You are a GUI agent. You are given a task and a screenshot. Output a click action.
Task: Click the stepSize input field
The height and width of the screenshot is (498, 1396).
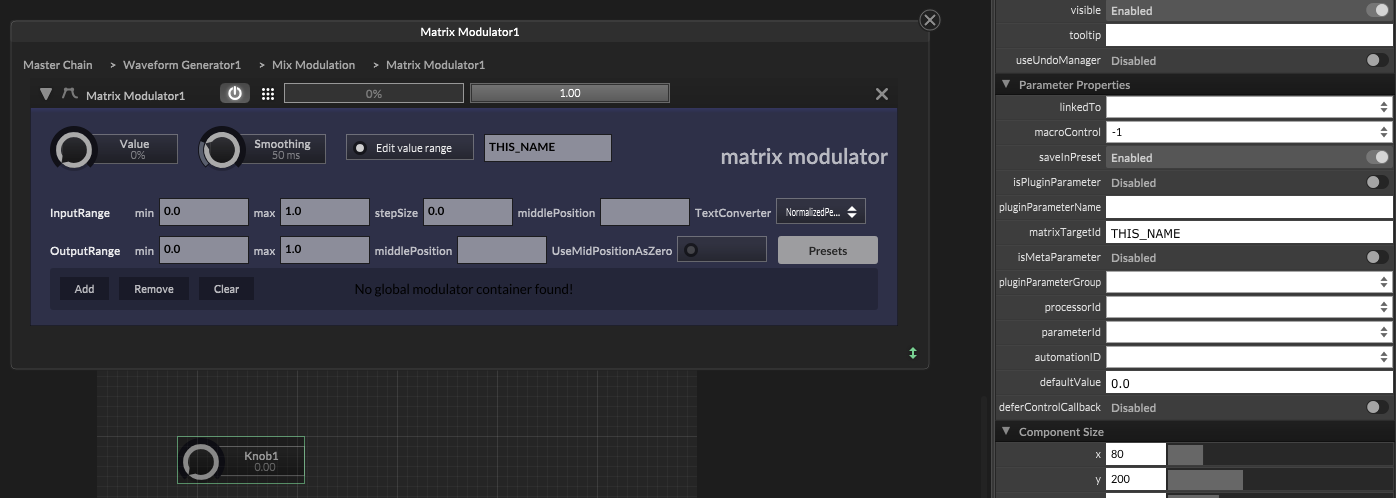point(468,212)
